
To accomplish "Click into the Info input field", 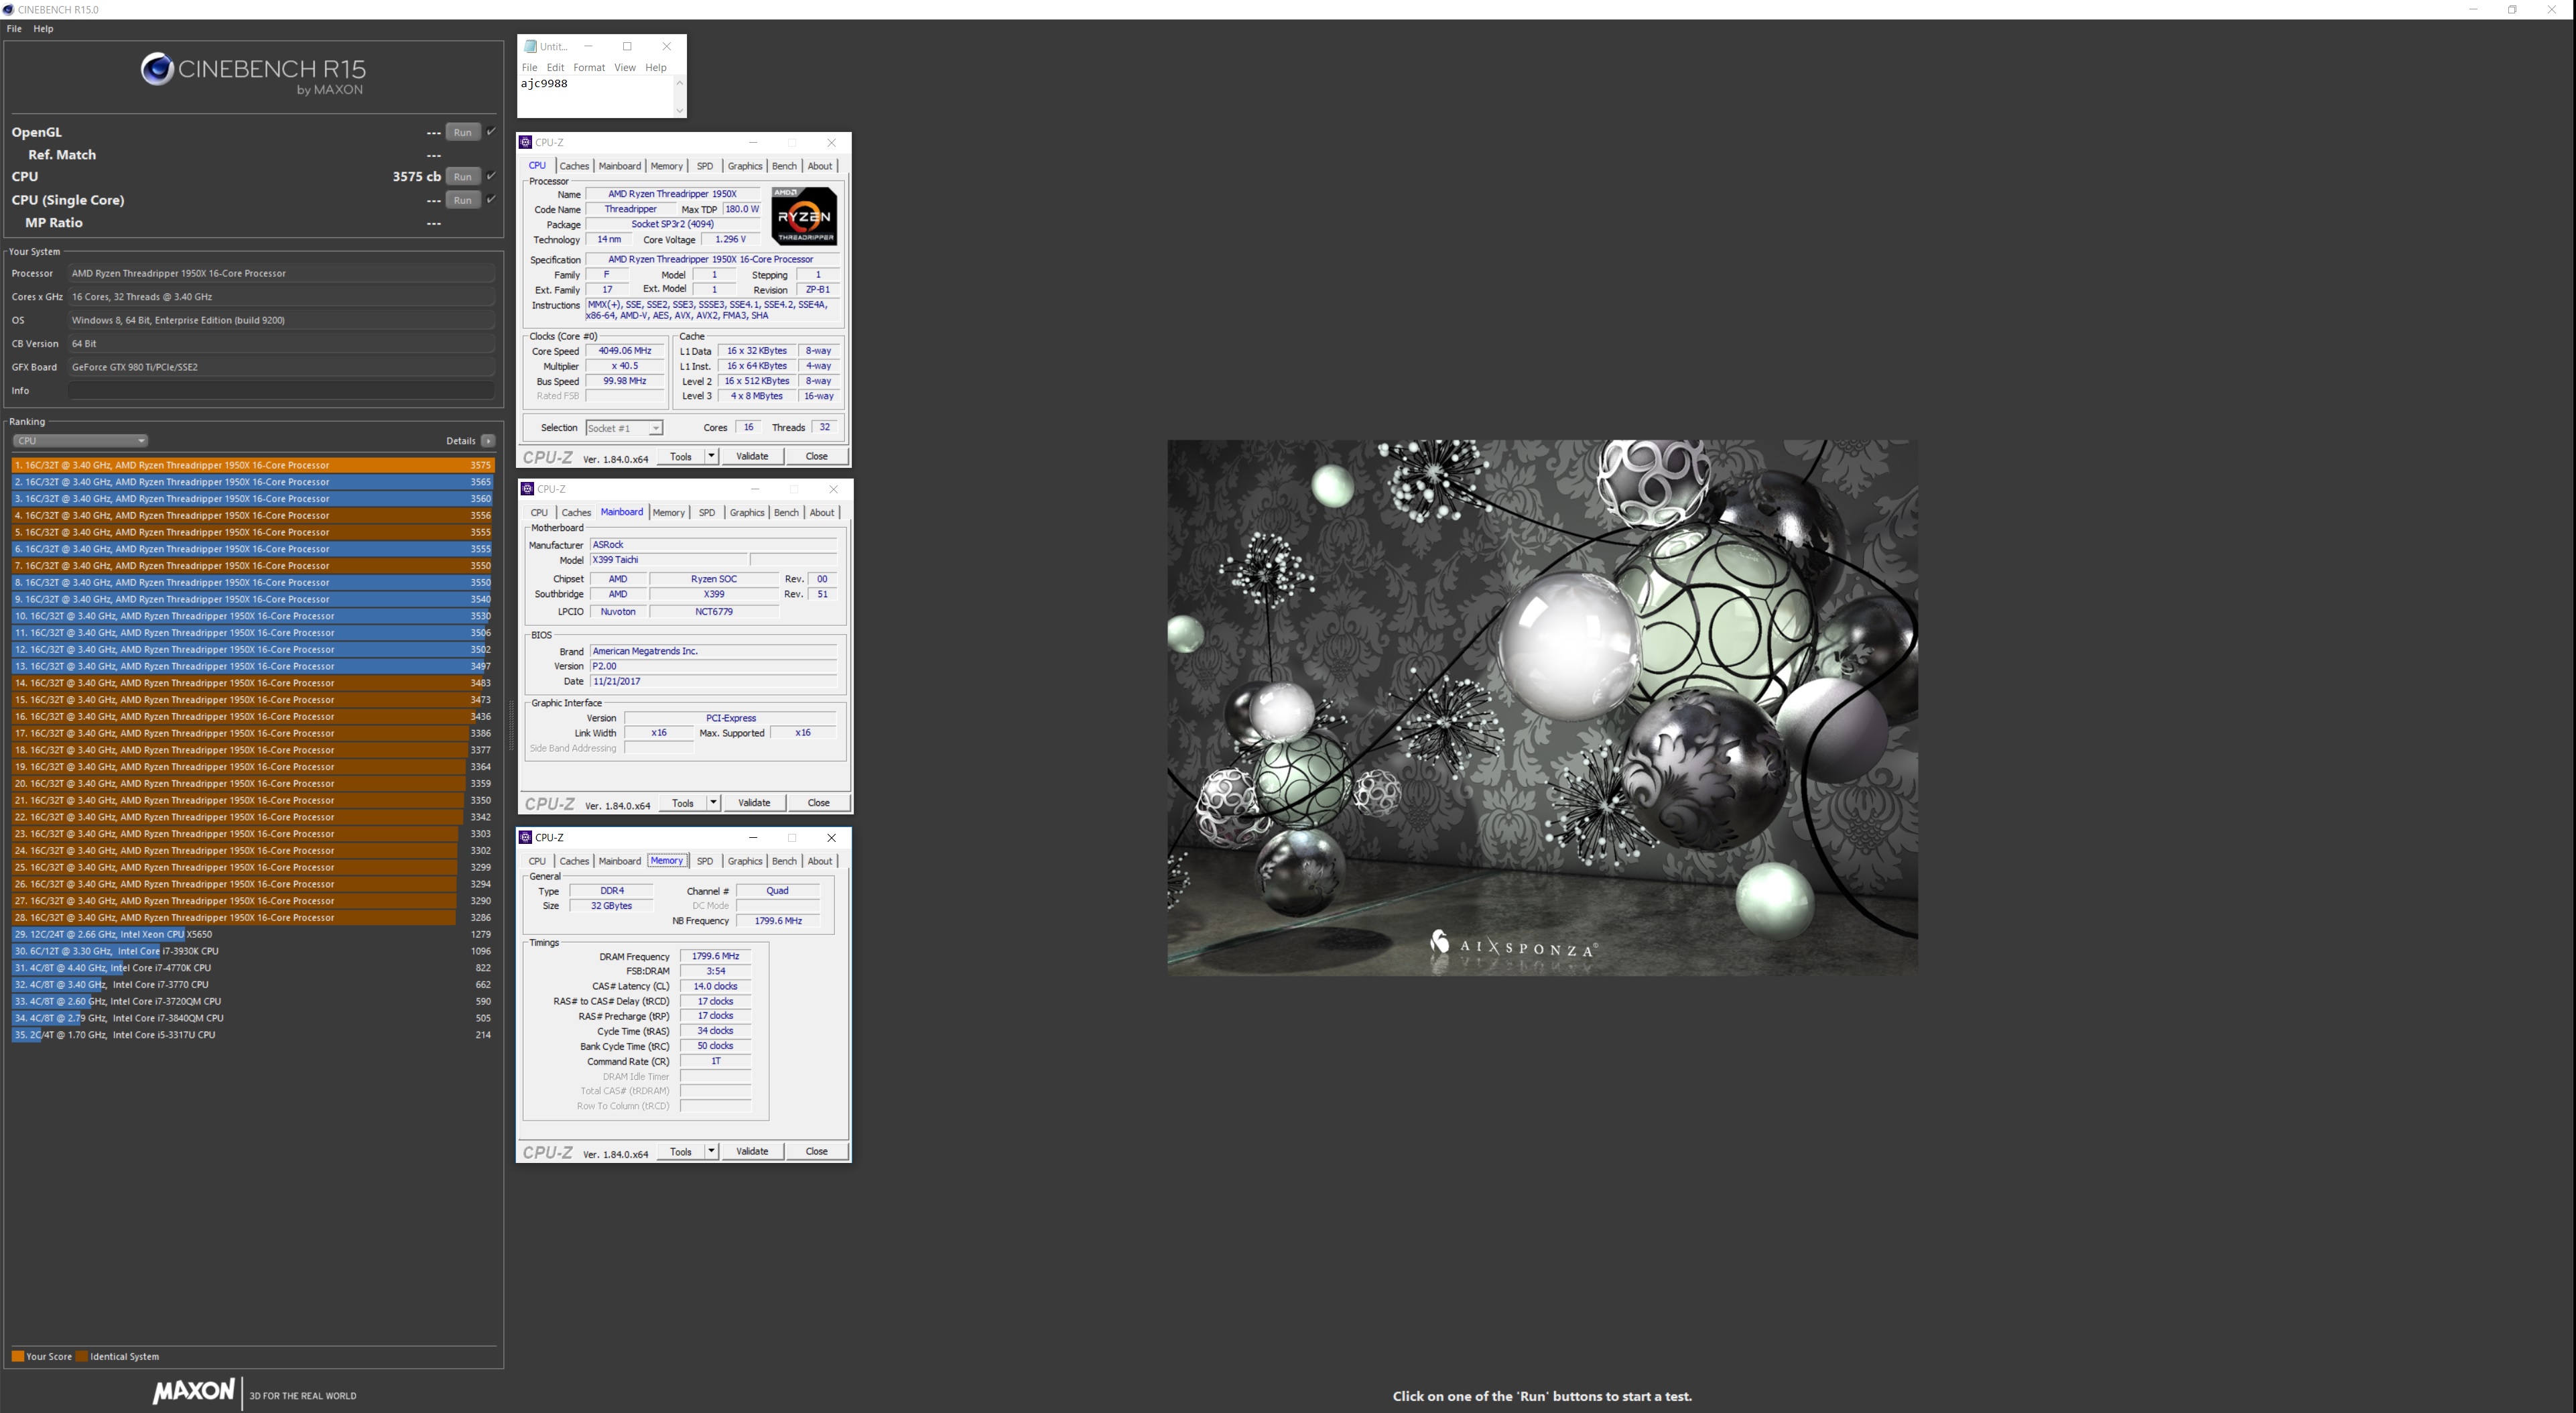I will point(281,391).
